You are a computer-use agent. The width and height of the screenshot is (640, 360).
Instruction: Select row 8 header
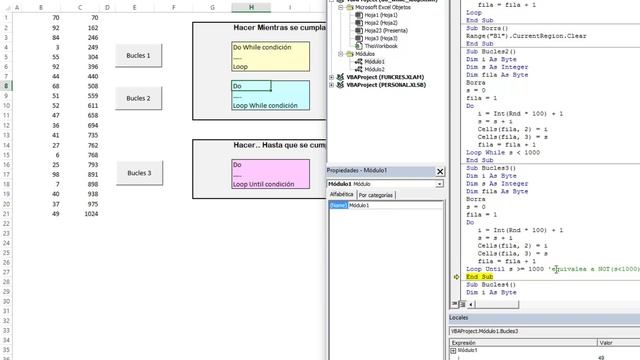click(x=6, y=86)
